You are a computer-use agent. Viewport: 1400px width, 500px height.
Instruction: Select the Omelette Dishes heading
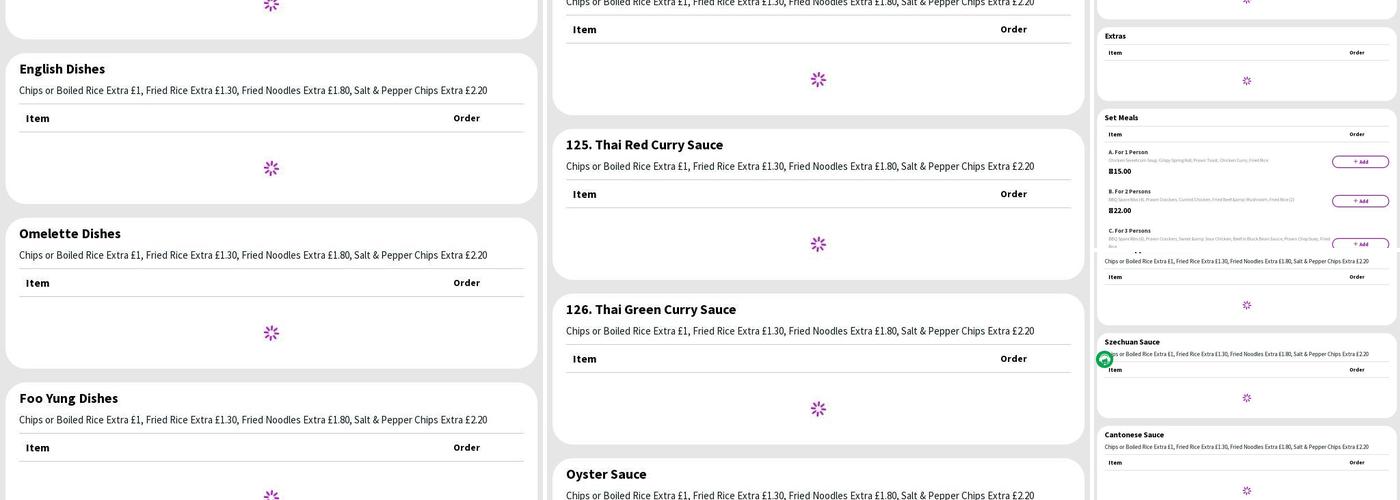(70, 234)
